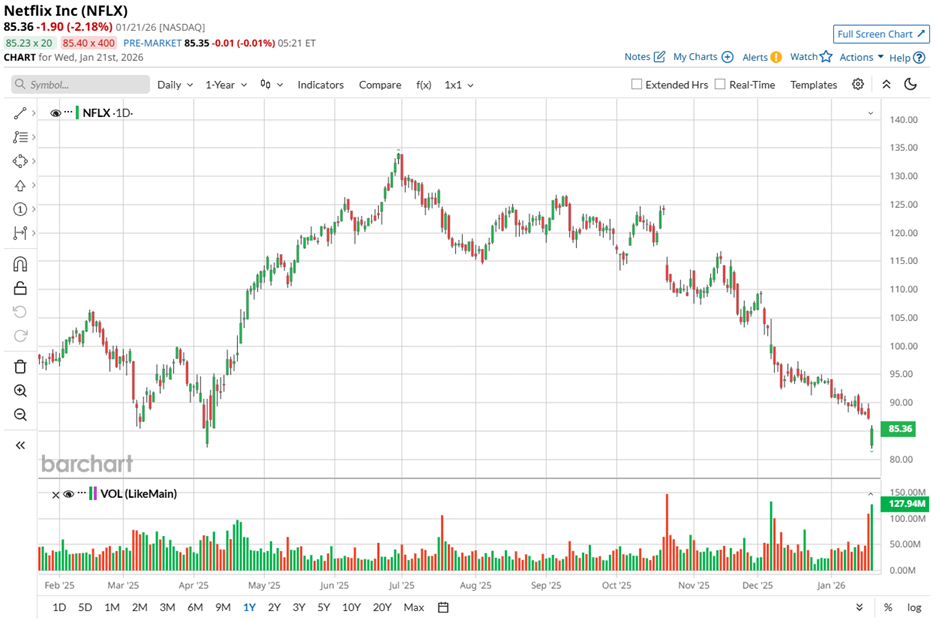Pick the price range measure tool
Viewport: 936px width, 623px height.
(20, 233)
